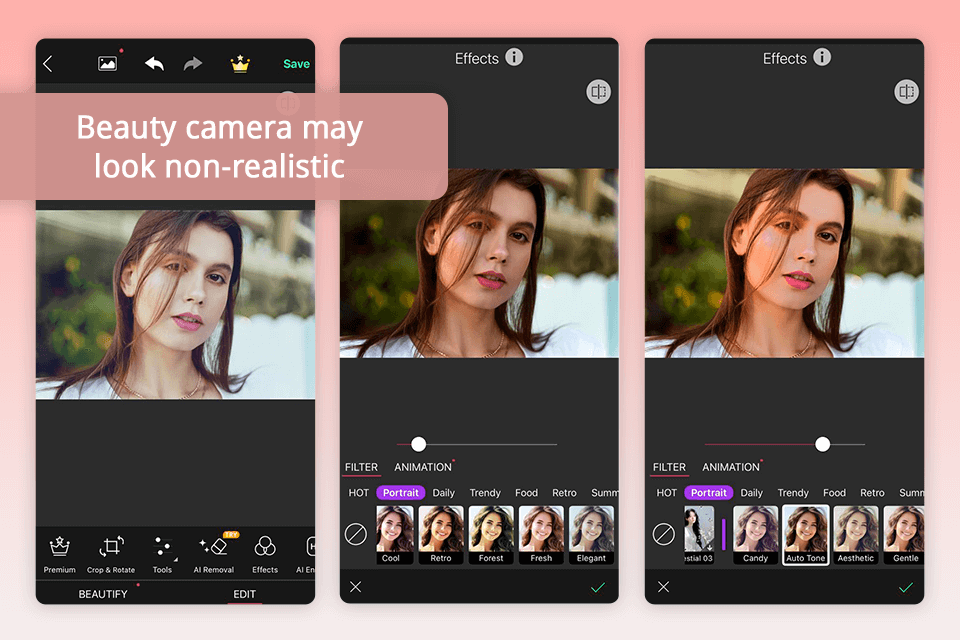Apply the Forest filter thumbnail
The width and height of the screenshot is (960, 640).
click(491, 535)
